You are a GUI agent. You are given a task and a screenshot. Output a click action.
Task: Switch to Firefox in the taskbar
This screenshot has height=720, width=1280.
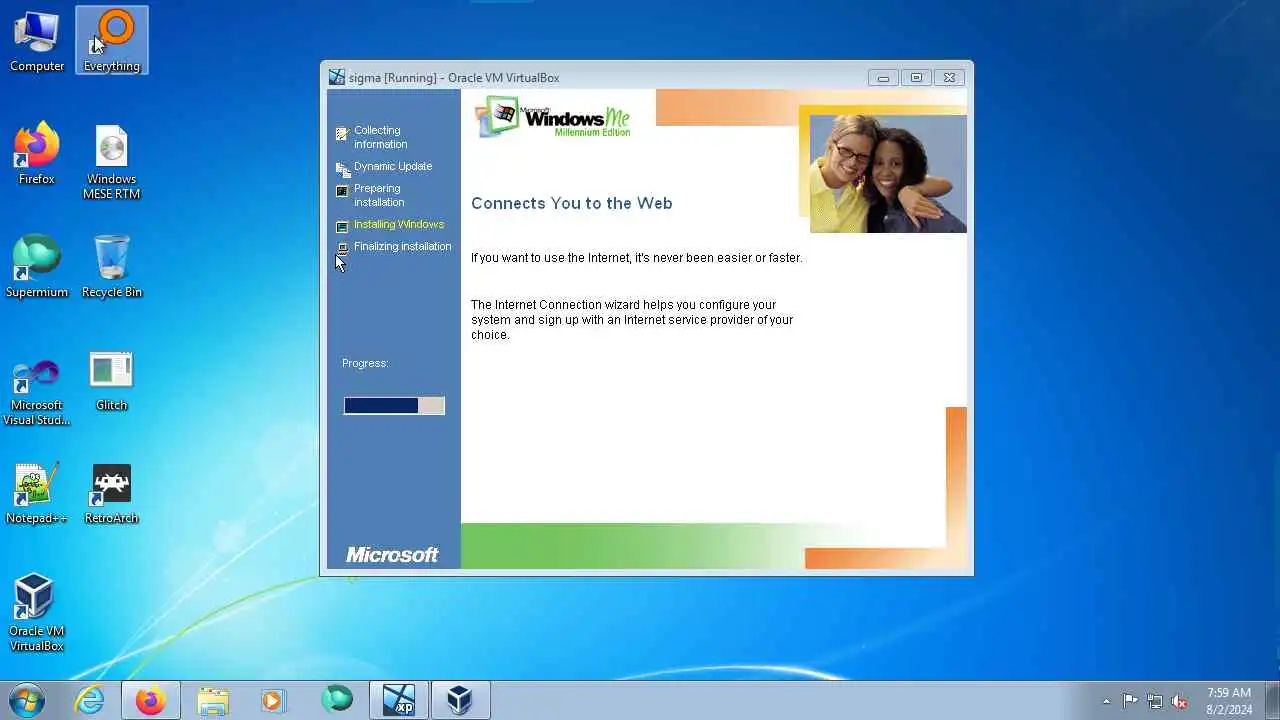(x=151, y=700)
